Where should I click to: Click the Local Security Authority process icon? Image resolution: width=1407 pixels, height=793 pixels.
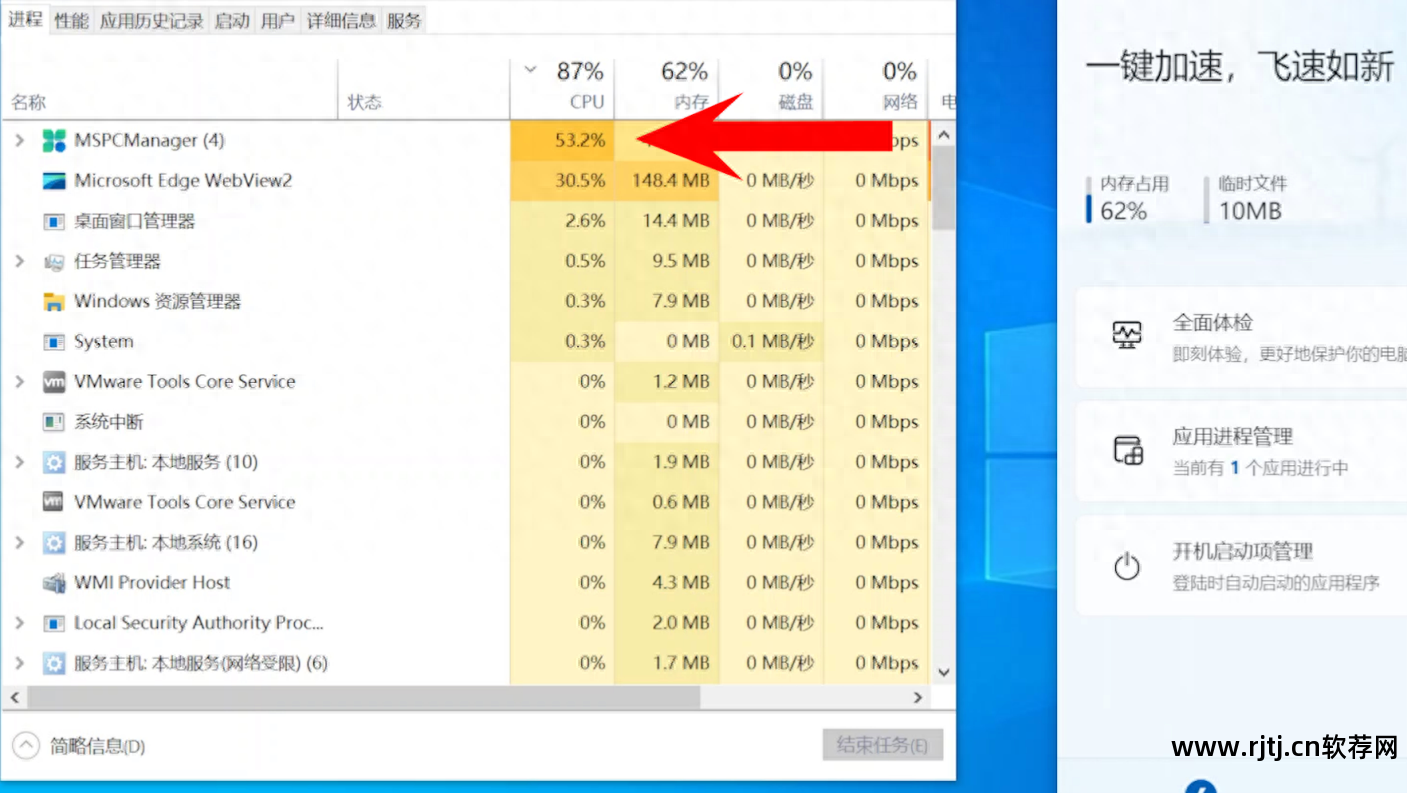pos(54,623)
